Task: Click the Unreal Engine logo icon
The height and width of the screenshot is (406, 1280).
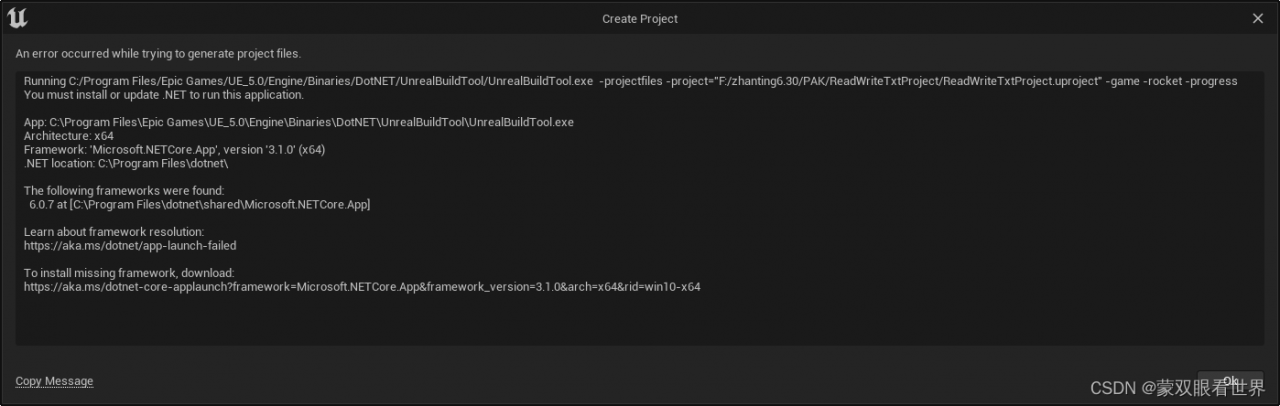Action: tap(17, 18)
